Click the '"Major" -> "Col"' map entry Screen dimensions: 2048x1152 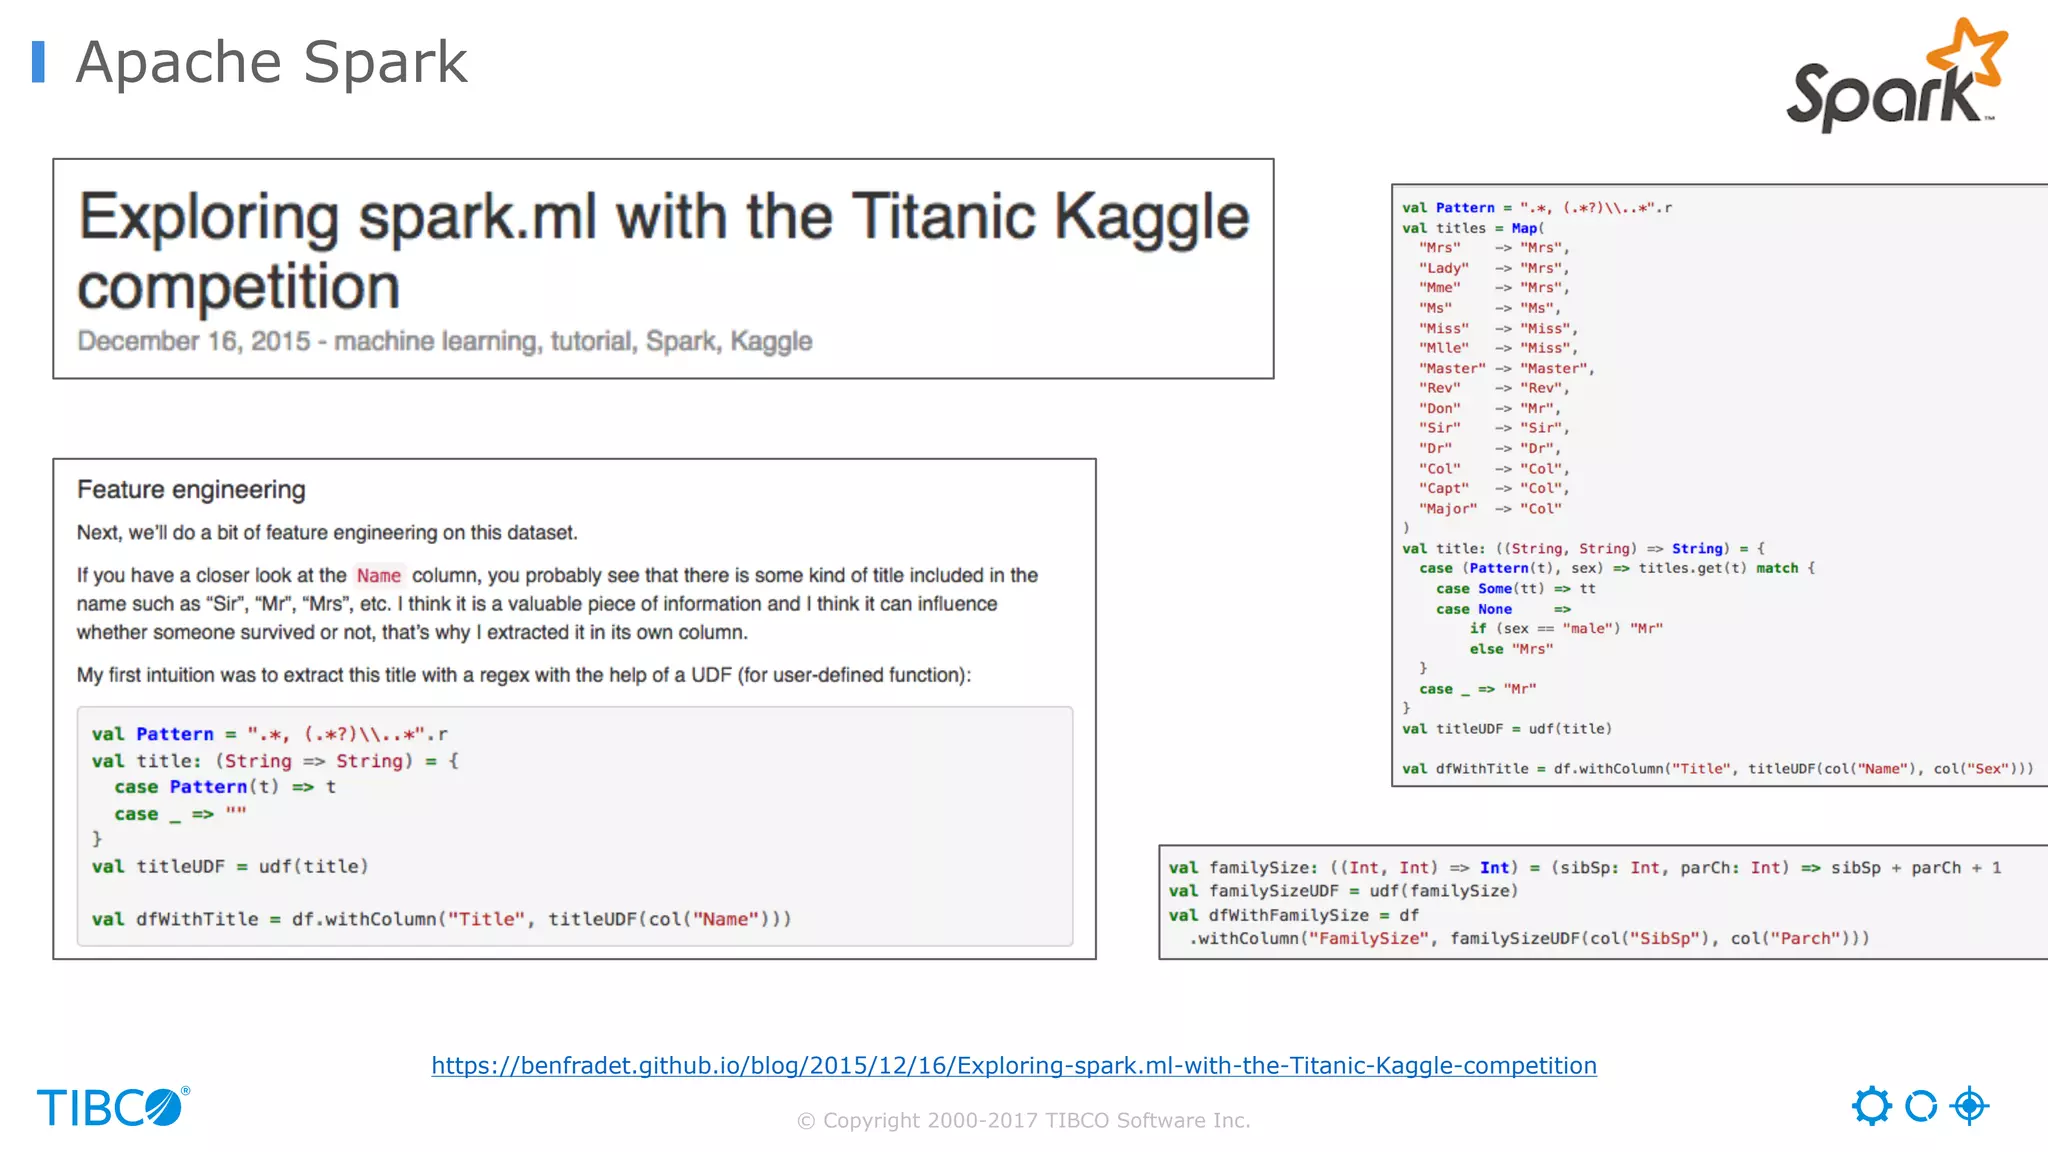[x=1490, y=509]
